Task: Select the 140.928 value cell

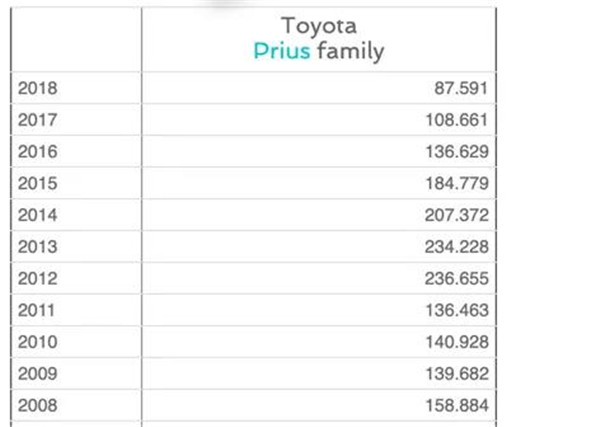Action: click(457, 342)
